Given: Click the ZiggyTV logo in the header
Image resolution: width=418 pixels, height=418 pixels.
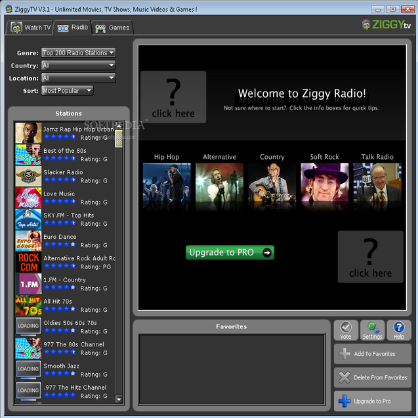Looking at the screenshot, I should (x=387, y=24).
